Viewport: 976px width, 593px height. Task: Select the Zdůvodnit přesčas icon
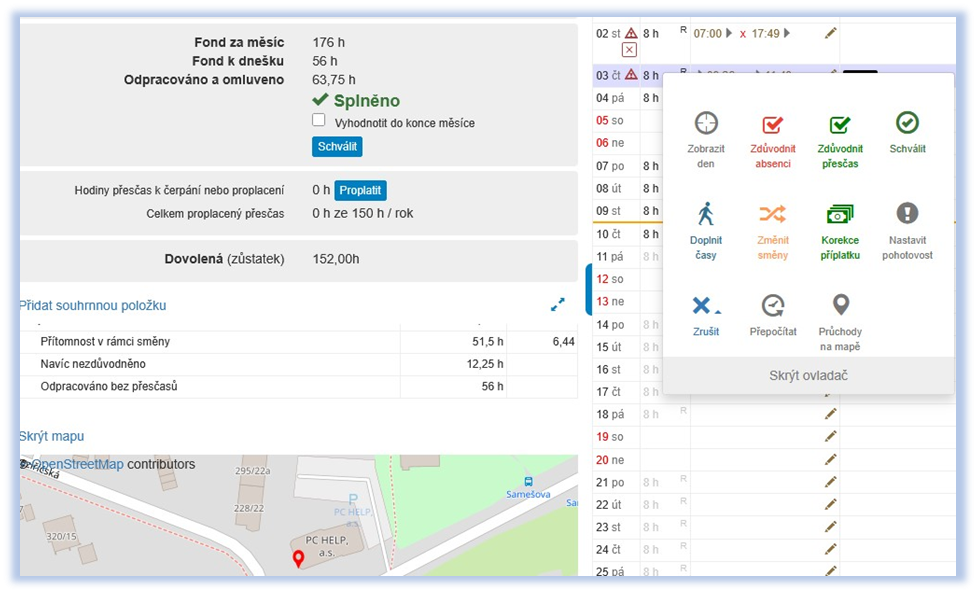coord(840,124)
